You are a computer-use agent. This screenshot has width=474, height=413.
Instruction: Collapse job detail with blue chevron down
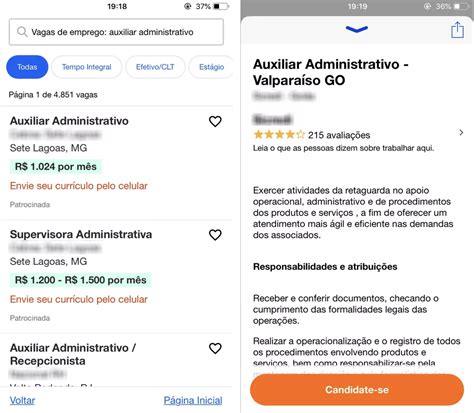click(357, 29)
